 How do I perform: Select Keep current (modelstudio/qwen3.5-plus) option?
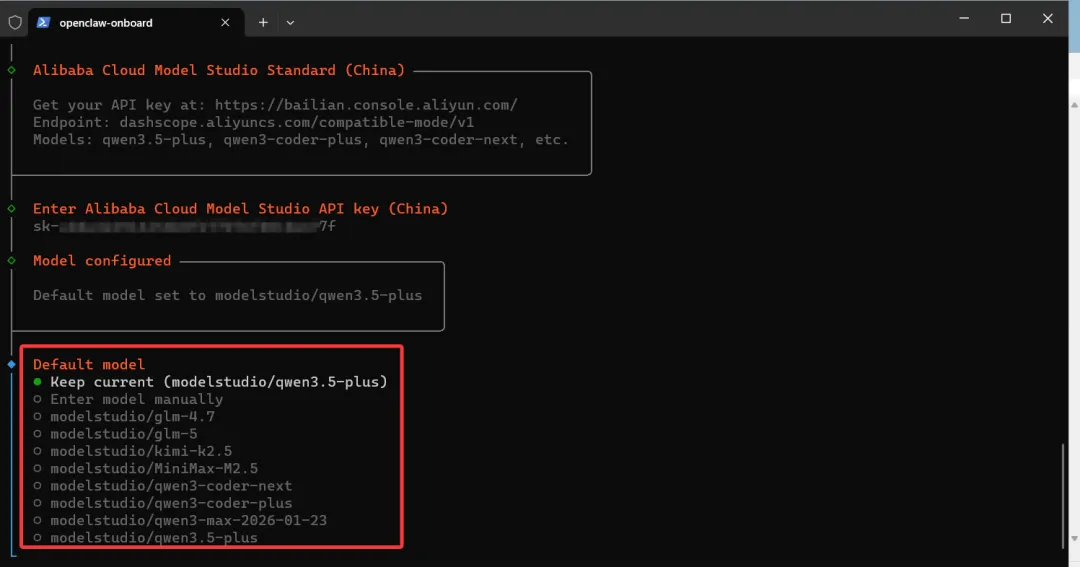coord(210,382)
